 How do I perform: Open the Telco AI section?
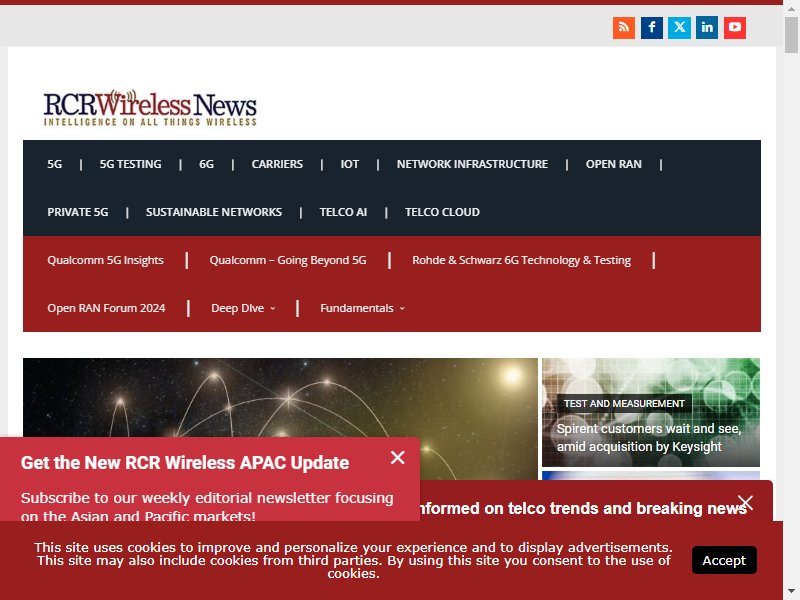point(343,212)
